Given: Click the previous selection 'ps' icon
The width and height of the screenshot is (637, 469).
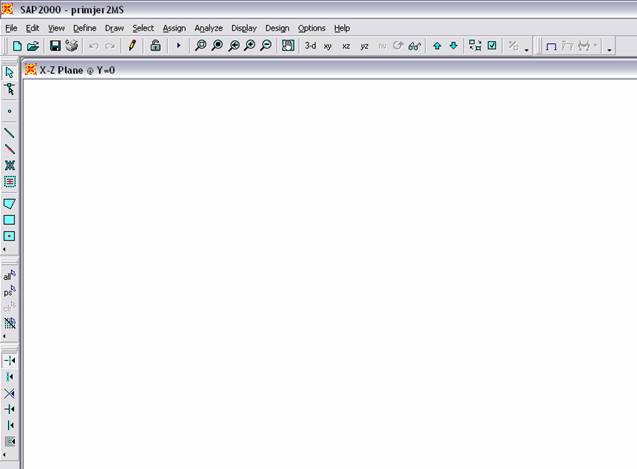Looking at the screenshot, I should (9, 291).
